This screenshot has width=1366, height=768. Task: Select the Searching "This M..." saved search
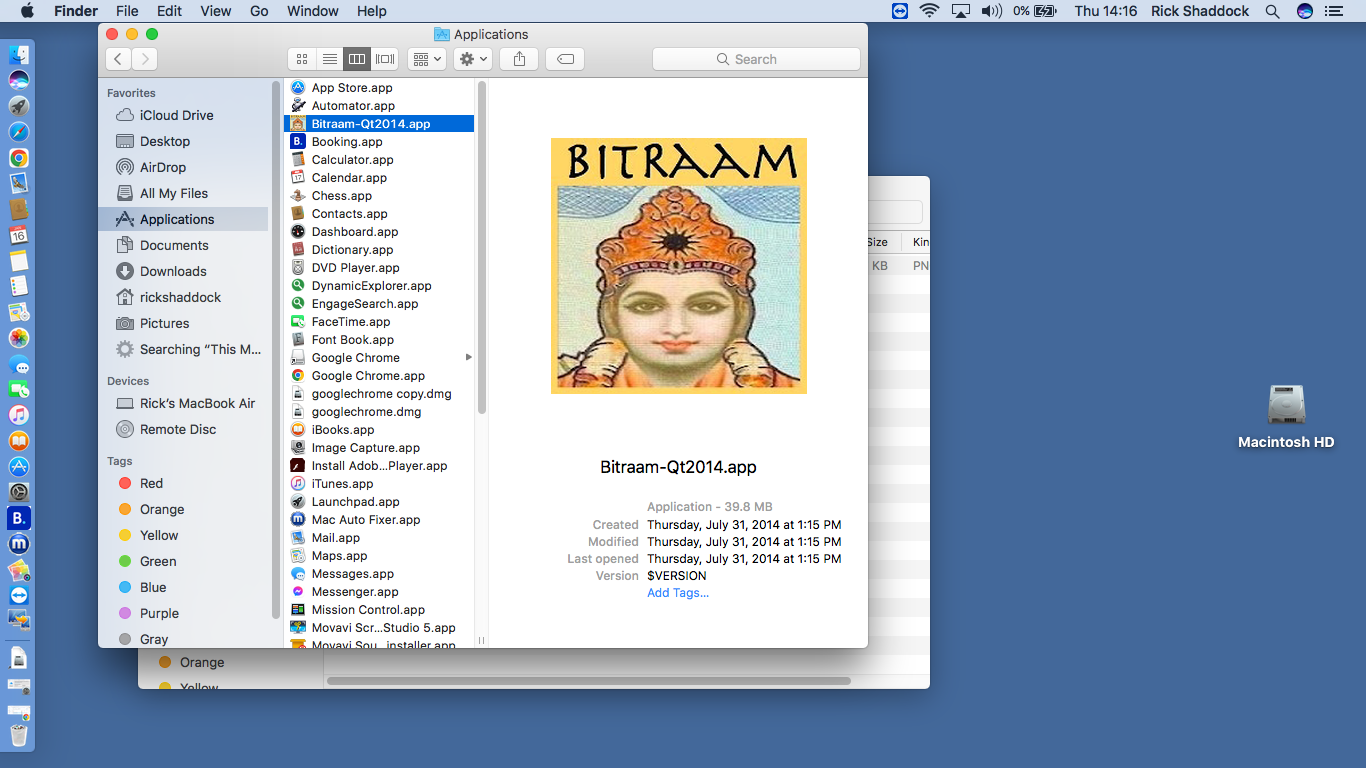pos(200,349)
